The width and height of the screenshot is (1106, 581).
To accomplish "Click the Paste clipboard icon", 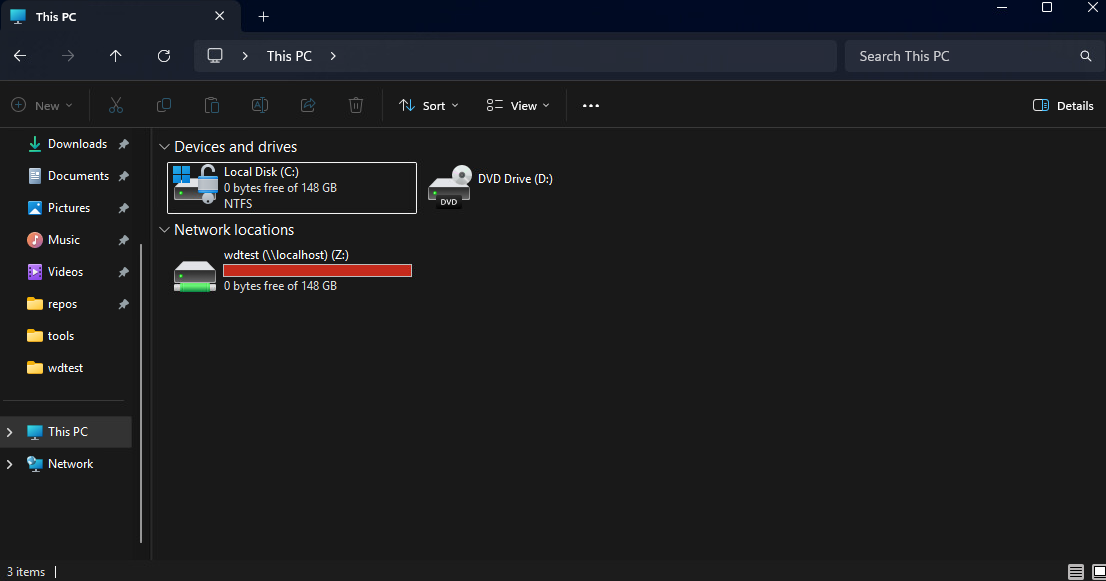I will coord(212,106).
